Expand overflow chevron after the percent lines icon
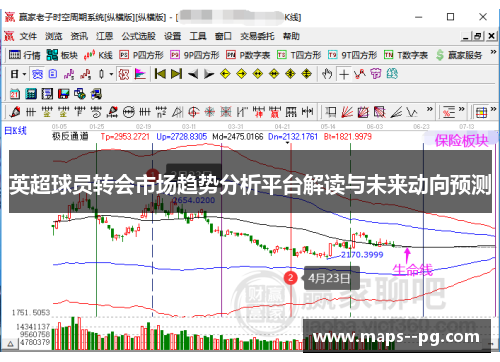This screenshot has width=500, height=362. point(461,109)
